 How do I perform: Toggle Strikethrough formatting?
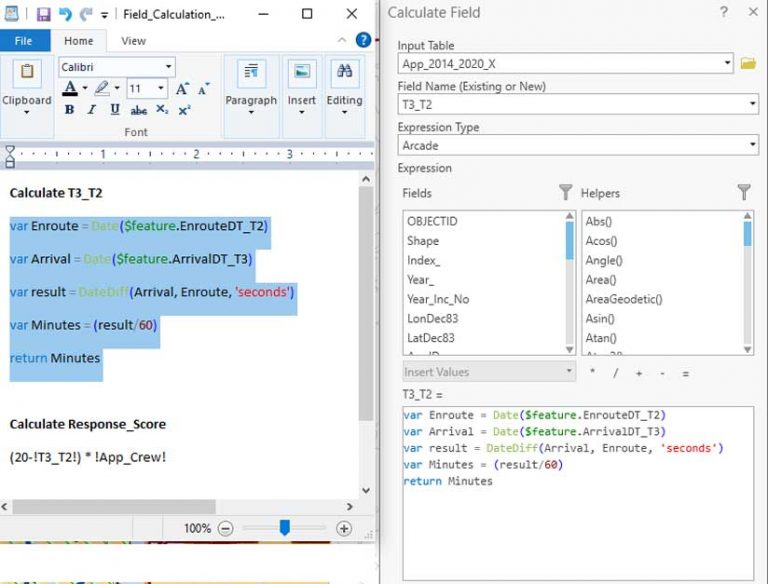[x=139, y=110]
